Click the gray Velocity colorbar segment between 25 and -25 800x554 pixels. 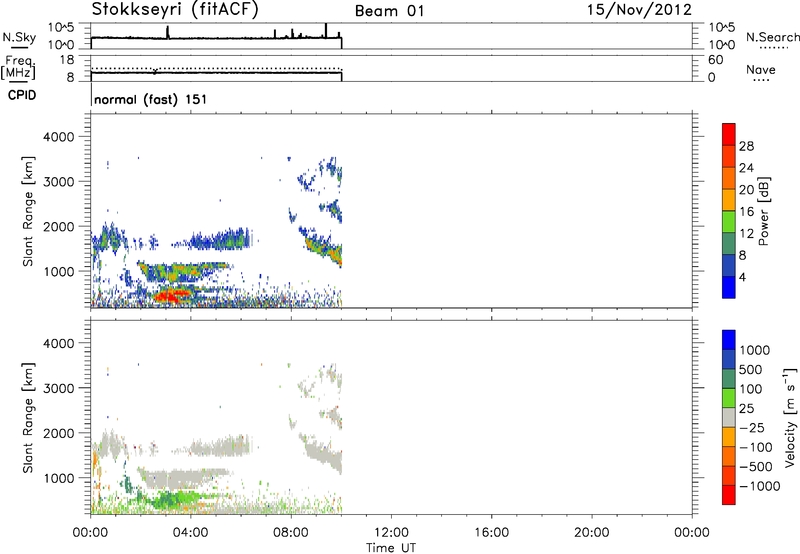point(729,418)
